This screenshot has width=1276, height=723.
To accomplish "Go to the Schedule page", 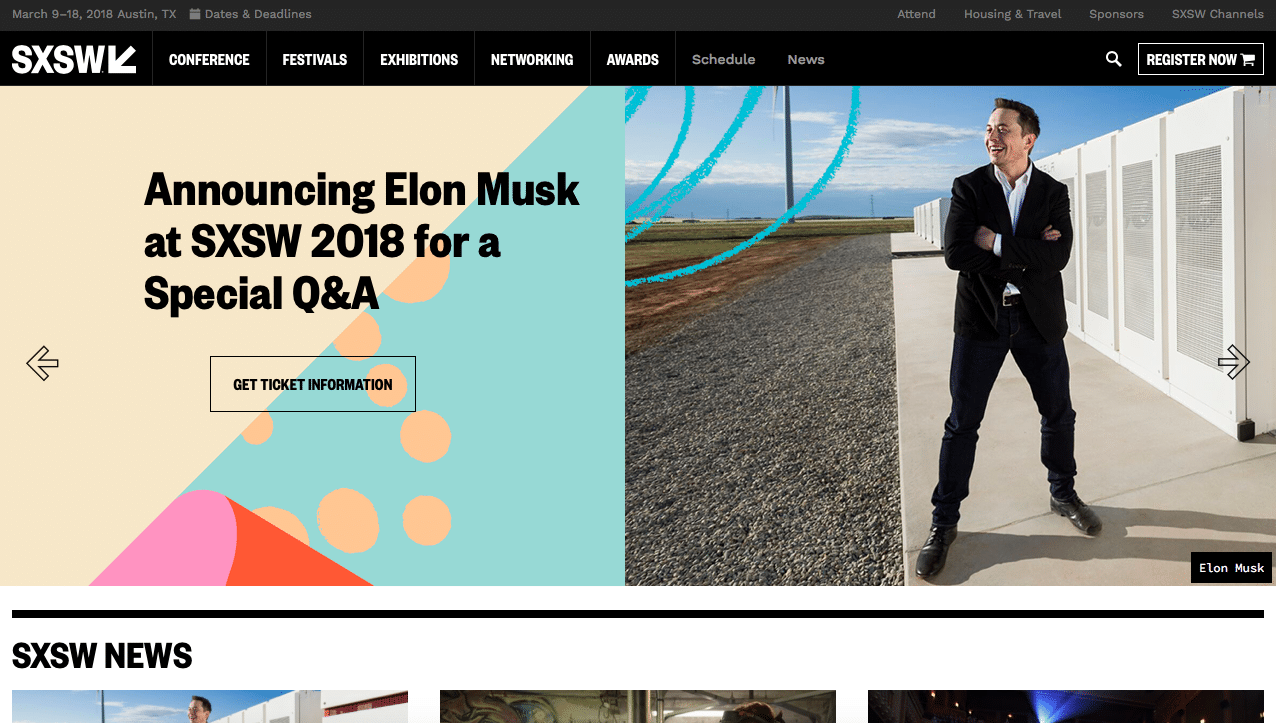I will [723, 59].
